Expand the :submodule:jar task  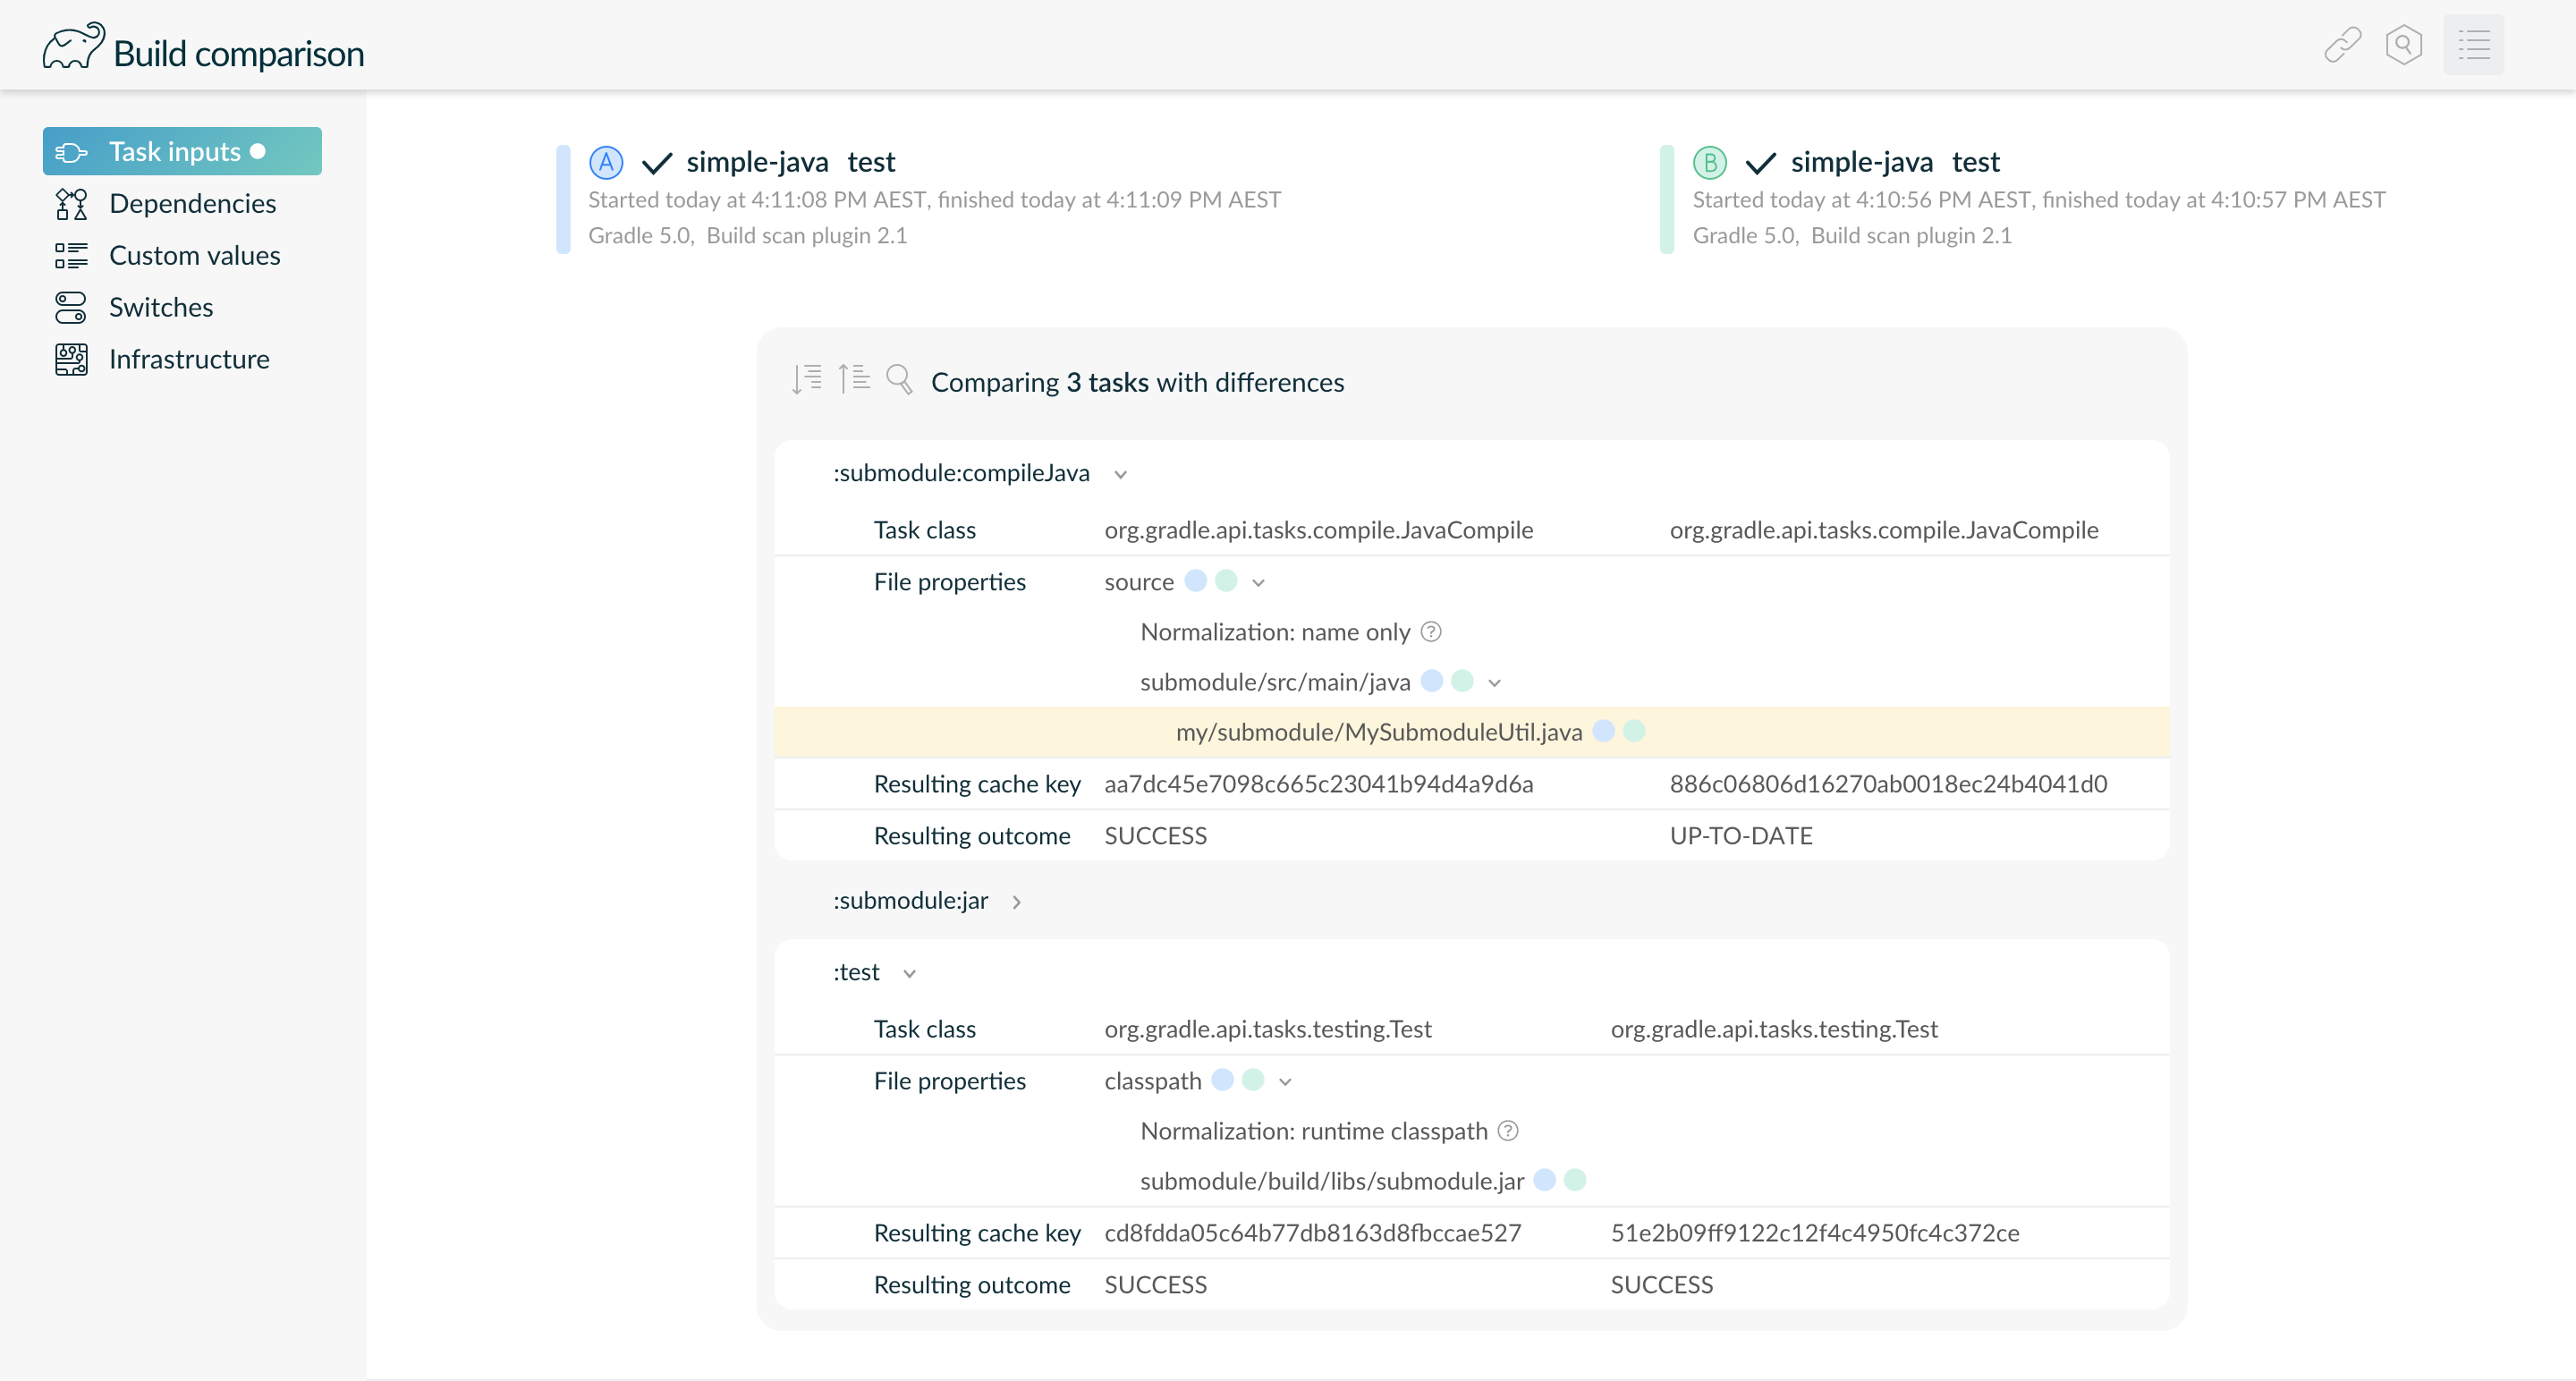pyautogui.click(x=1016, y=902)
